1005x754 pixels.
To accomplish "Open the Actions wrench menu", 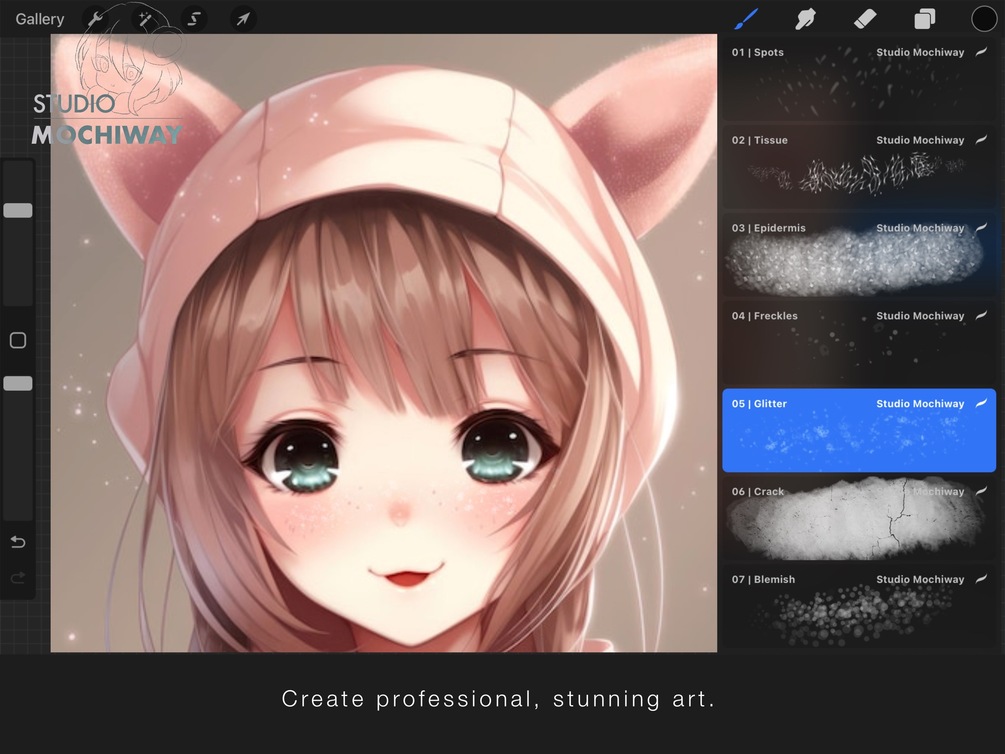I will [x=96, y=19].
